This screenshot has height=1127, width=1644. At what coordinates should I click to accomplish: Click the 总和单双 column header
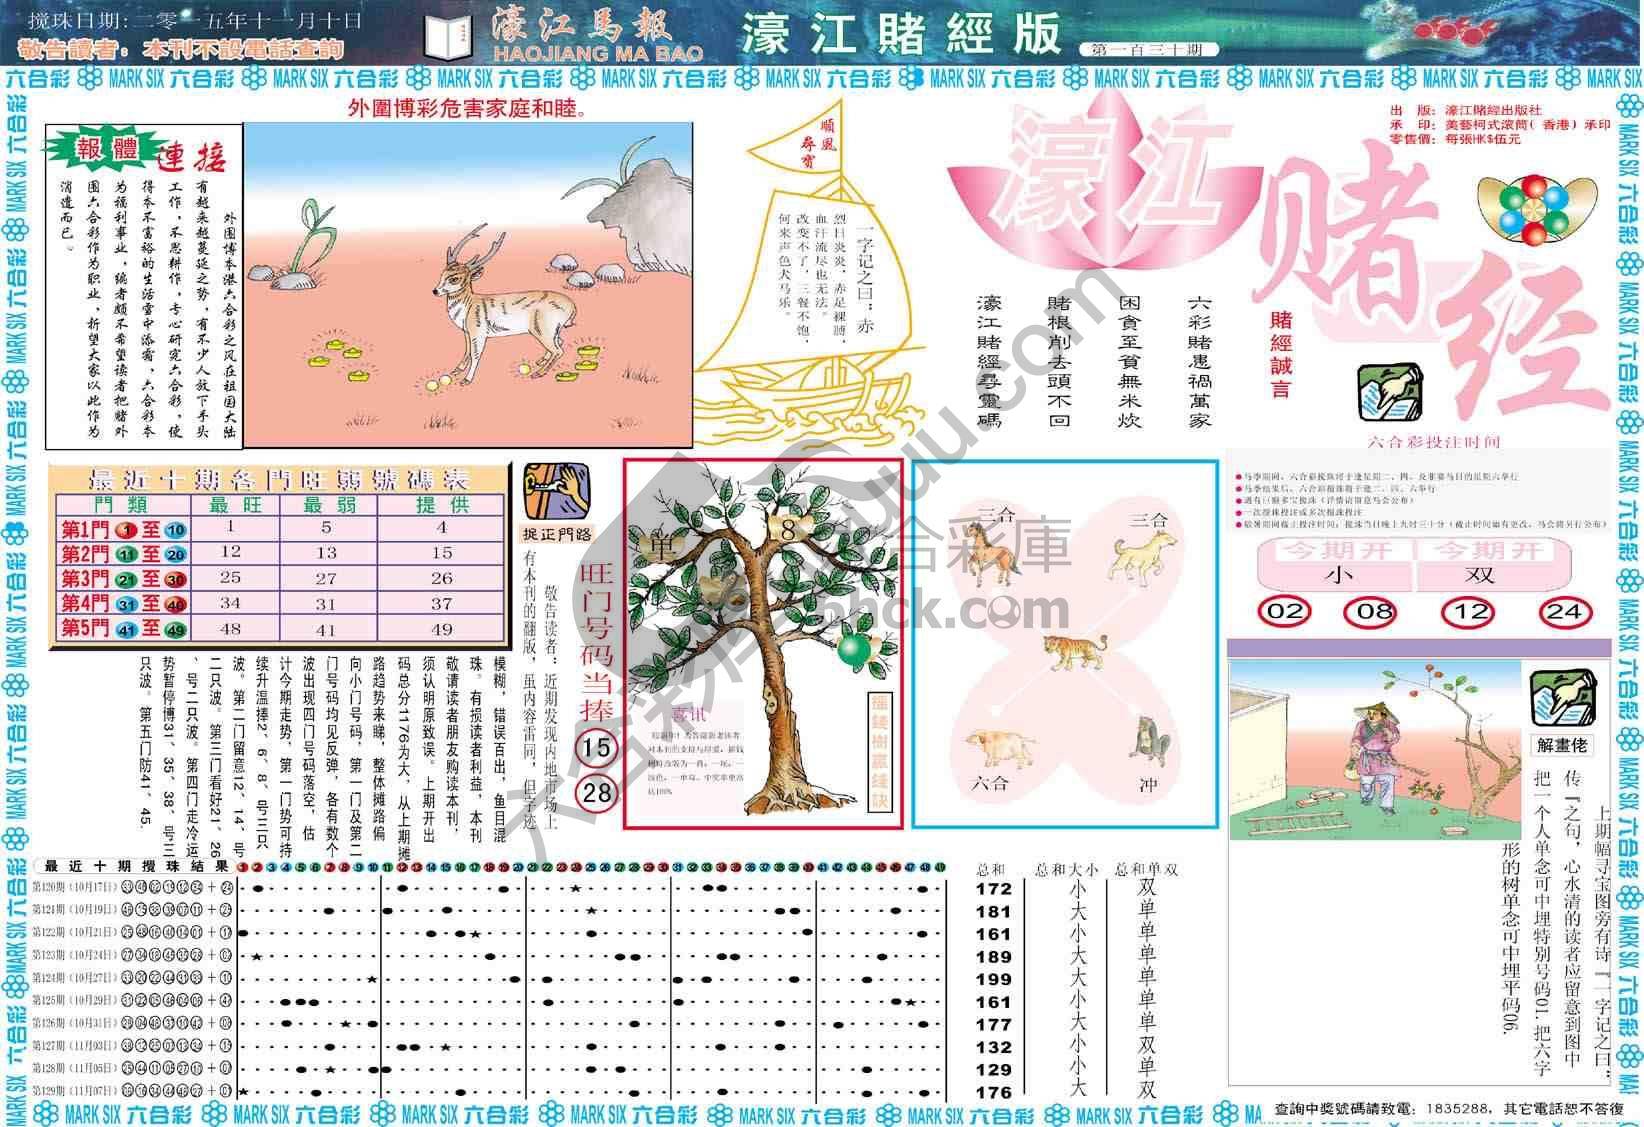click(x=1146, y=869)
